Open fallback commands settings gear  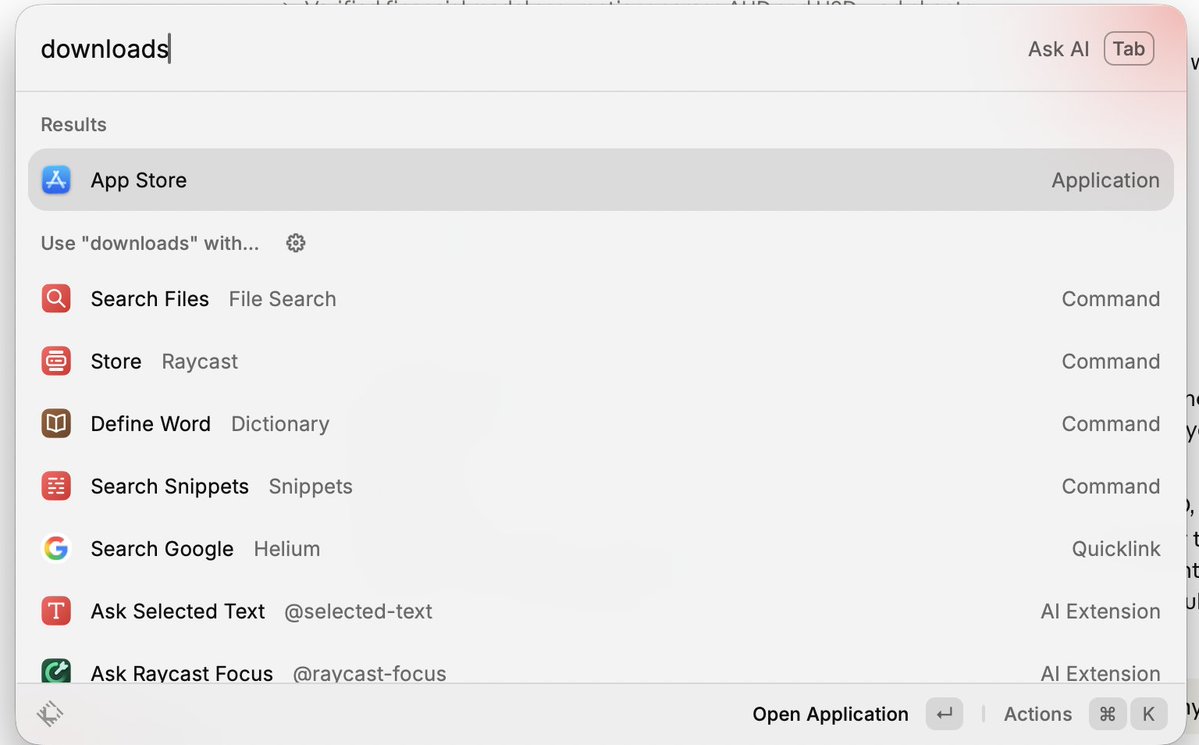tap(296, 243)
